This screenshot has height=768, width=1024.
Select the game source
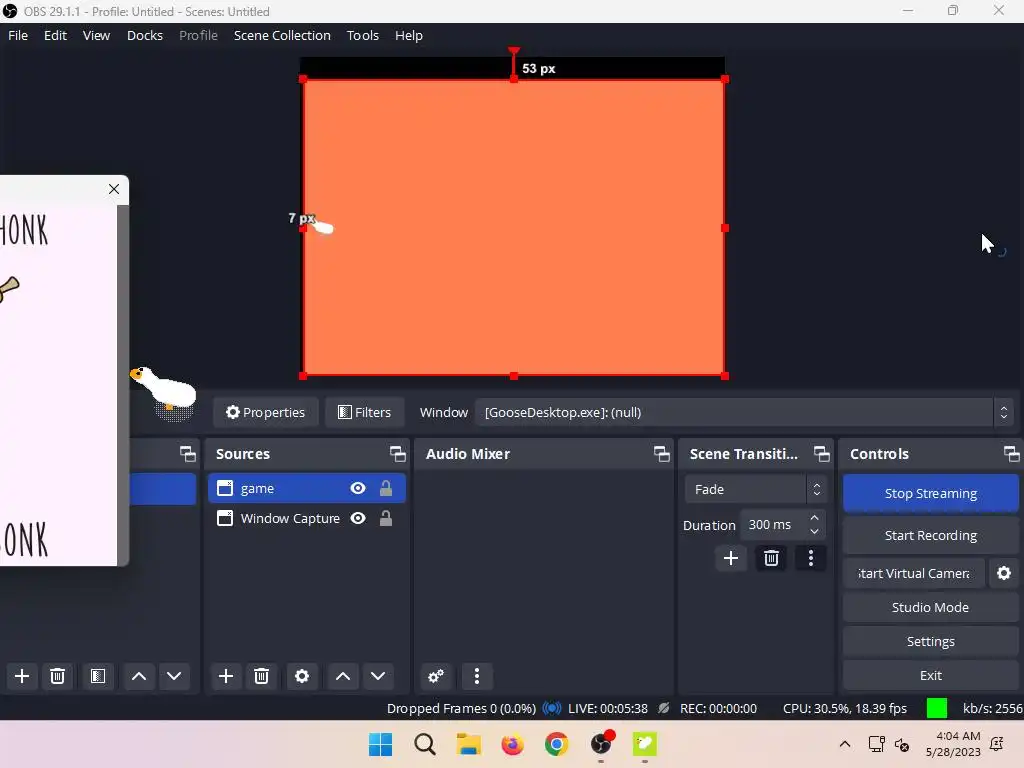coord(306,488)
